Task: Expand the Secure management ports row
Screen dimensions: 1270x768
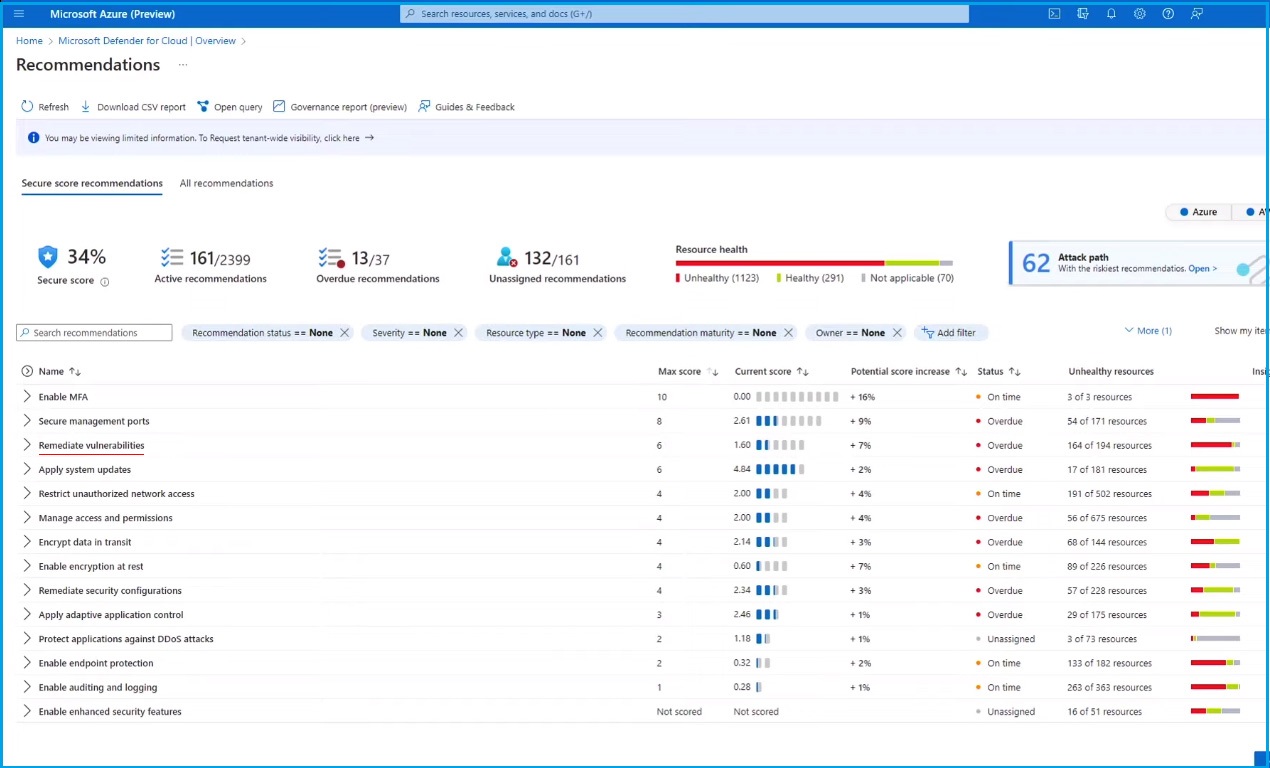Action: [x=27, y=421]
